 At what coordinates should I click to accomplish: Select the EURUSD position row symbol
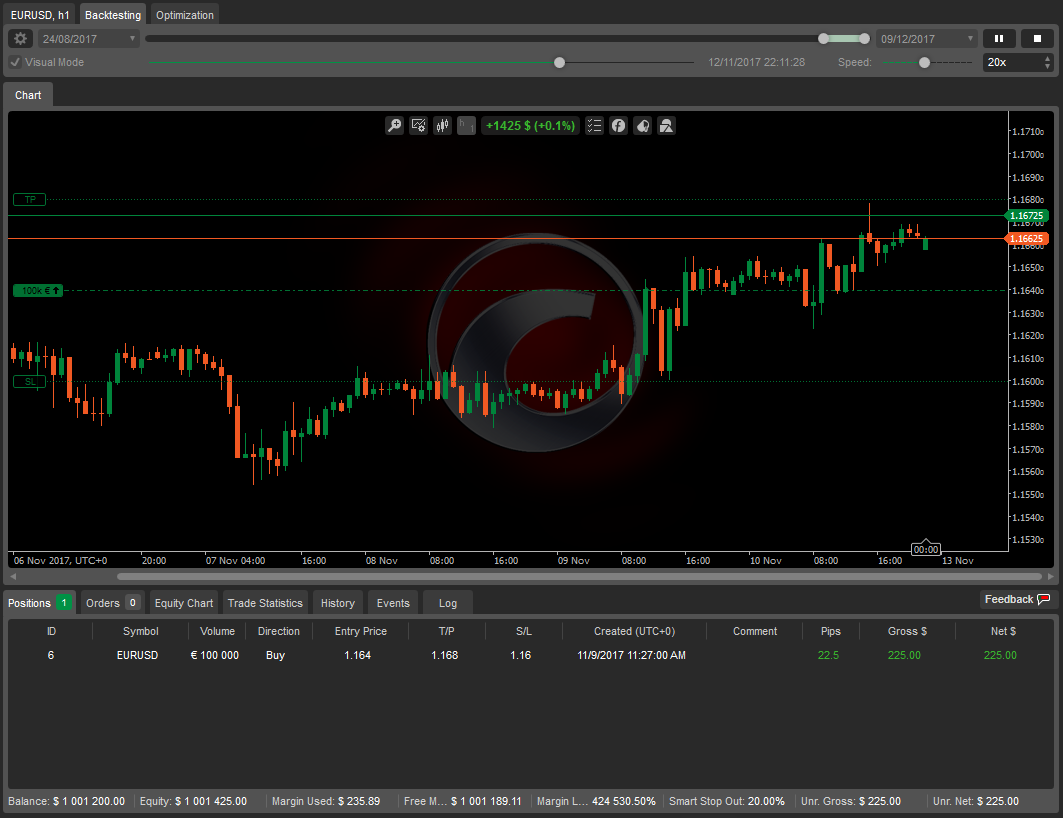pyautogui.click(x=137, y=655)
